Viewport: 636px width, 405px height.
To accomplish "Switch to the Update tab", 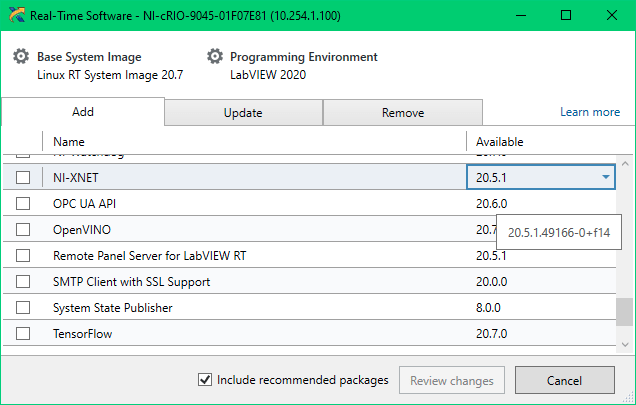I will (x=243, y=112).
